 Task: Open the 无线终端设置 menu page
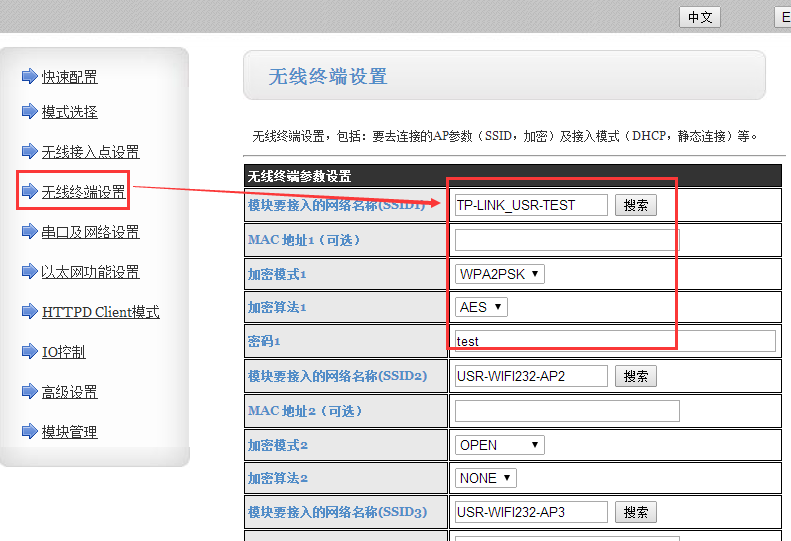coord(84,192)
